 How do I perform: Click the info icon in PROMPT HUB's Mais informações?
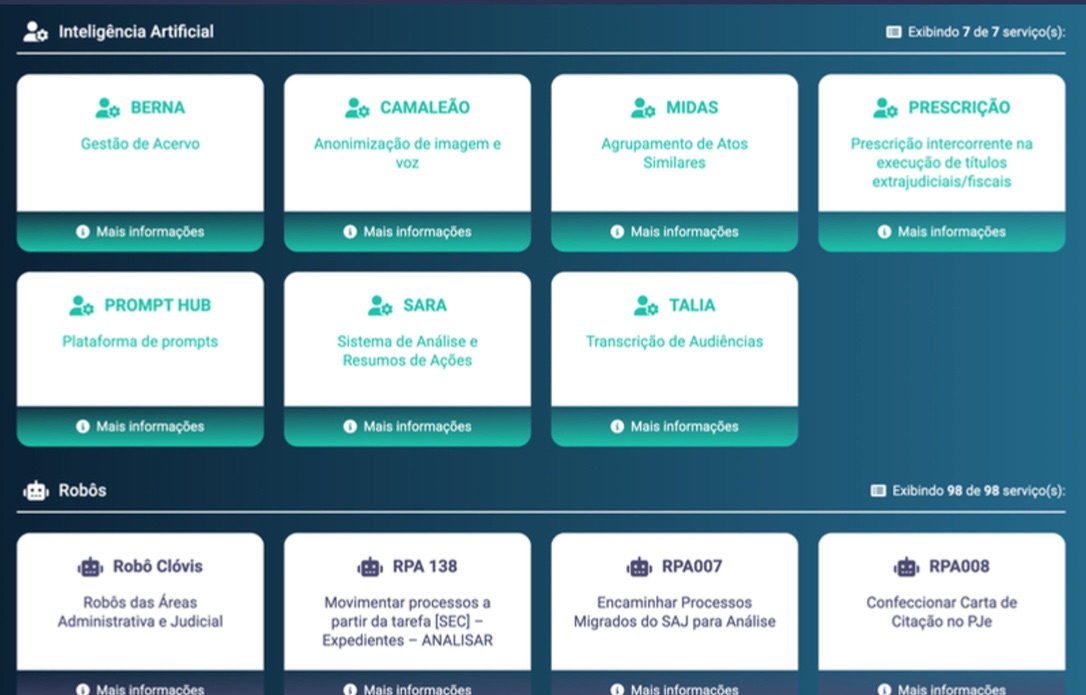coord(82,426)
